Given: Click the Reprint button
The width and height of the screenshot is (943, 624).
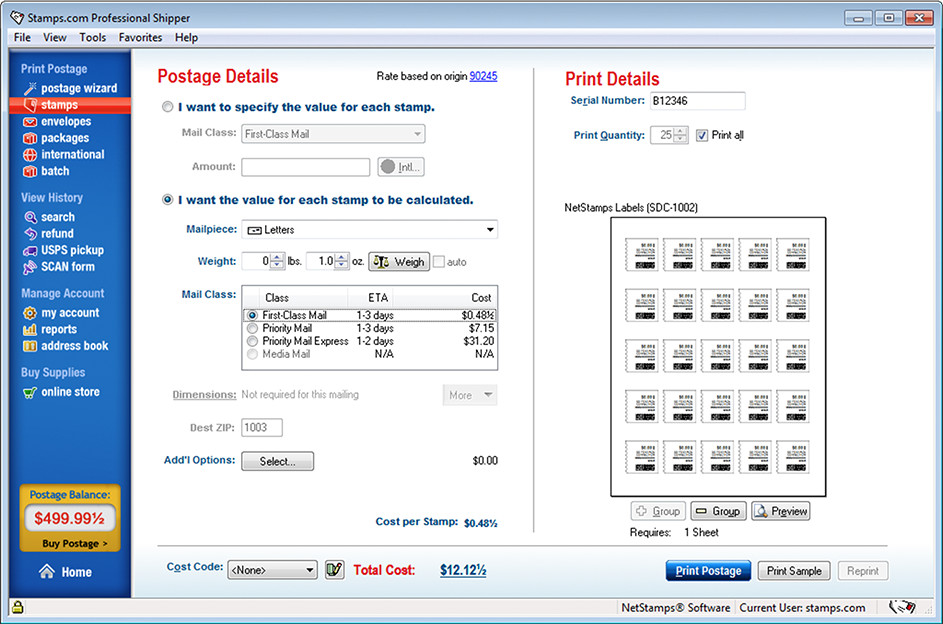Looking at the screenshot, I should tap(862, 570).
